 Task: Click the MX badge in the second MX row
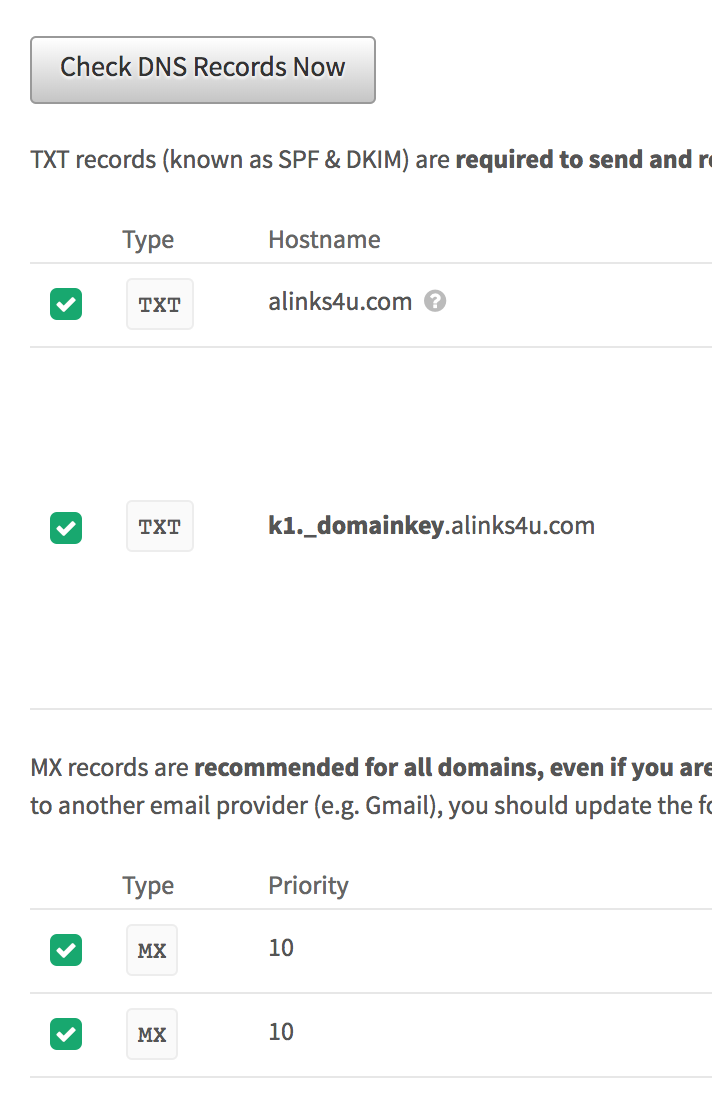pos(152,1034)
